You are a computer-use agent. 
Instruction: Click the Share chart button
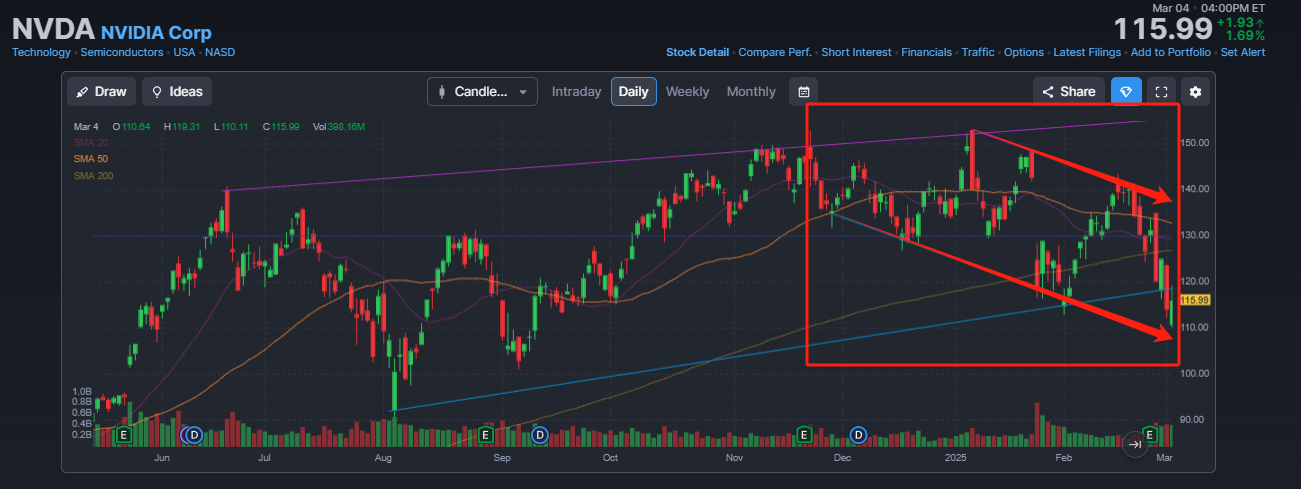[1069, 92]
